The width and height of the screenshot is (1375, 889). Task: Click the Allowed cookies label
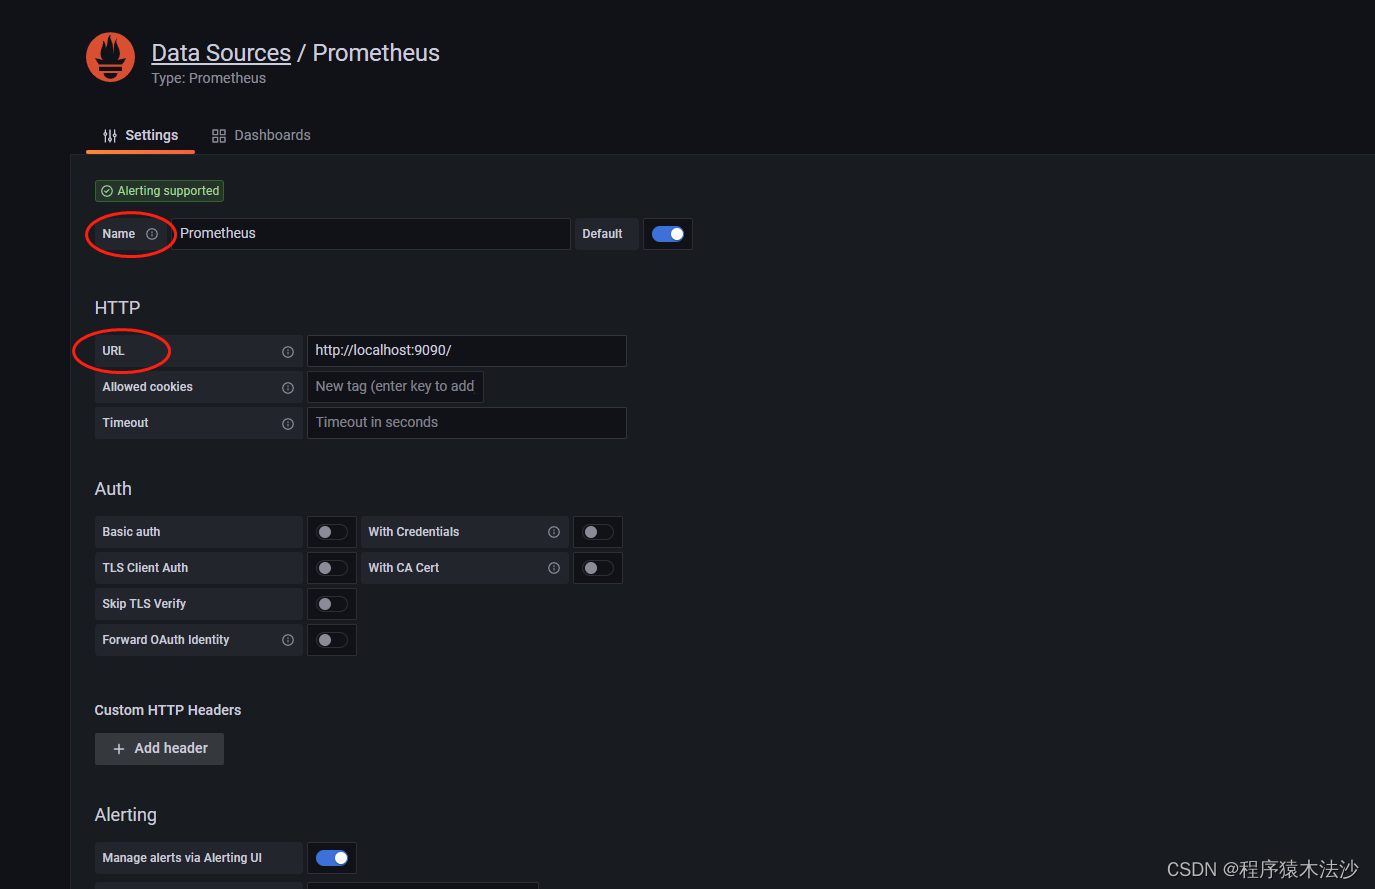coord(148,387)
